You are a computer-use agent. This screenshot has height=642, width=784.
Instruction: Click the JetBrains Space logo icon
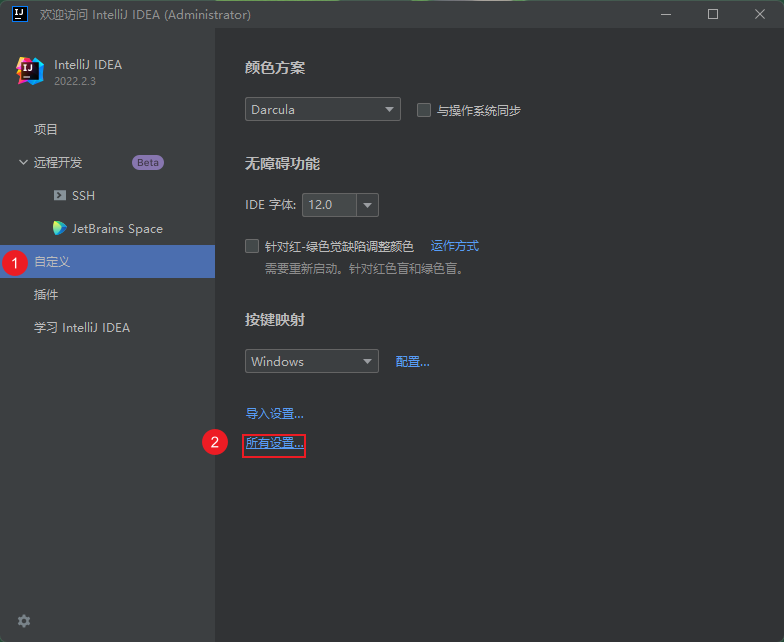pyautogui.click(x=60, y=228)
